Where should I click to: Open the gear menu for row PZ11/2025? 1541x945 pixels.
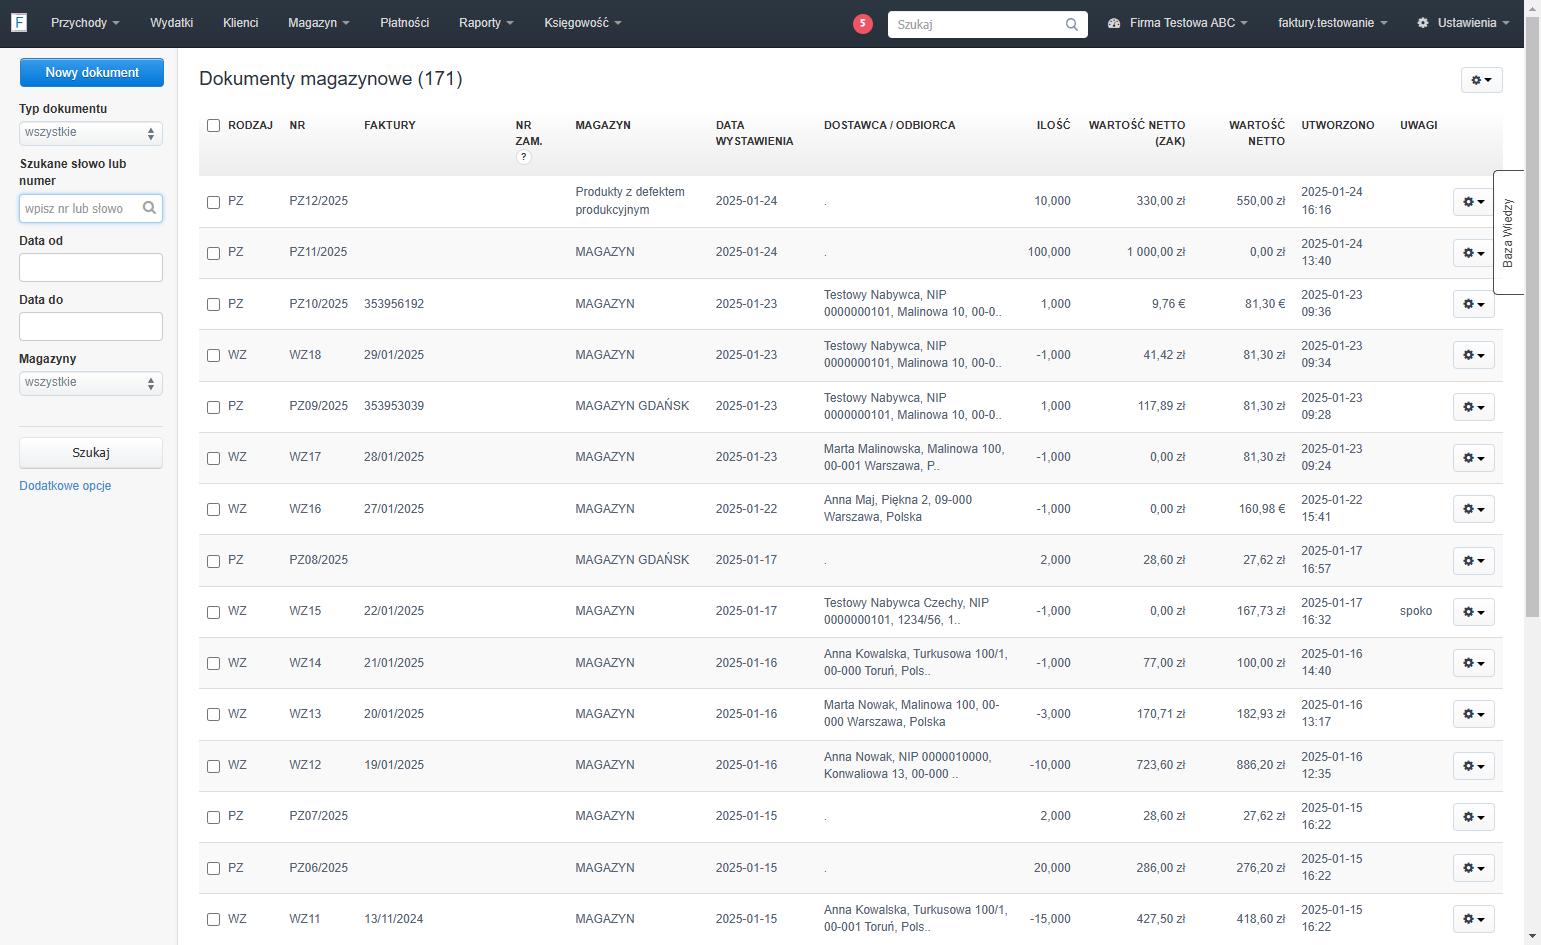[x=1473, y=253]
